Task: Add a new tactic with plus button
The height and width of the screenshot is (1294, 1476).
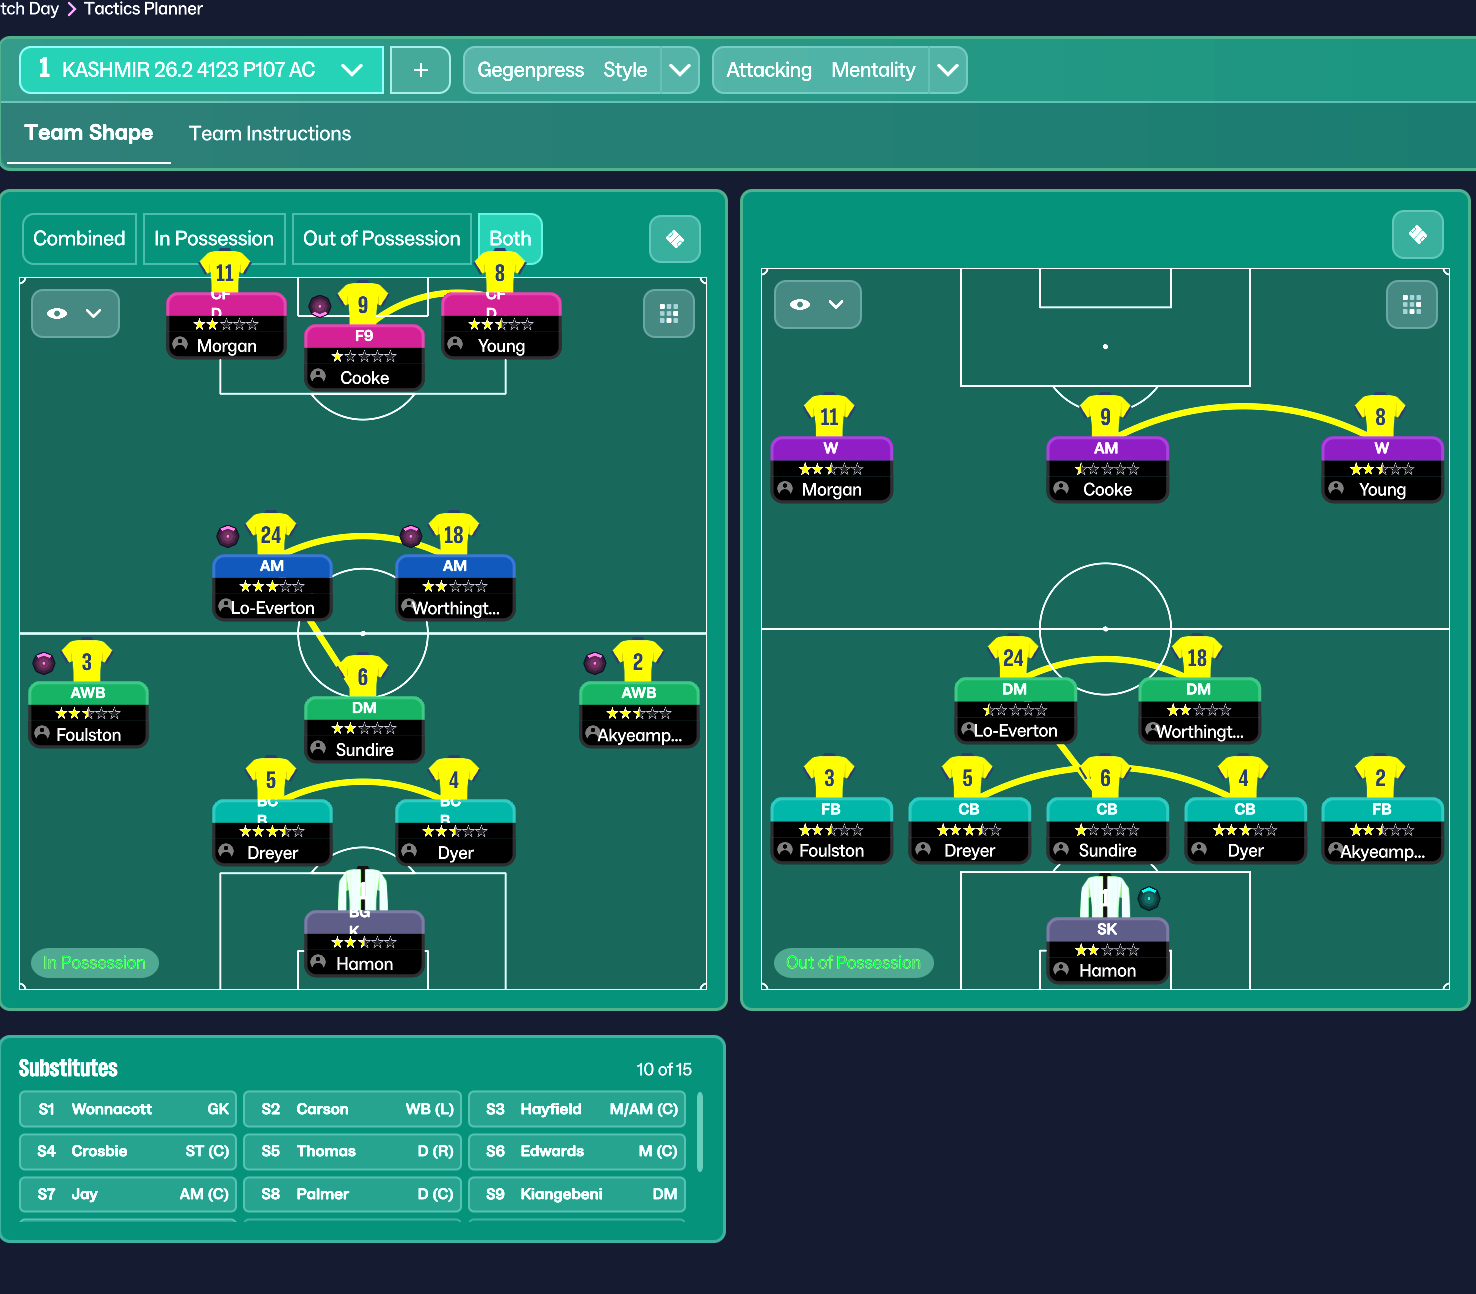Action: (420, 70)
